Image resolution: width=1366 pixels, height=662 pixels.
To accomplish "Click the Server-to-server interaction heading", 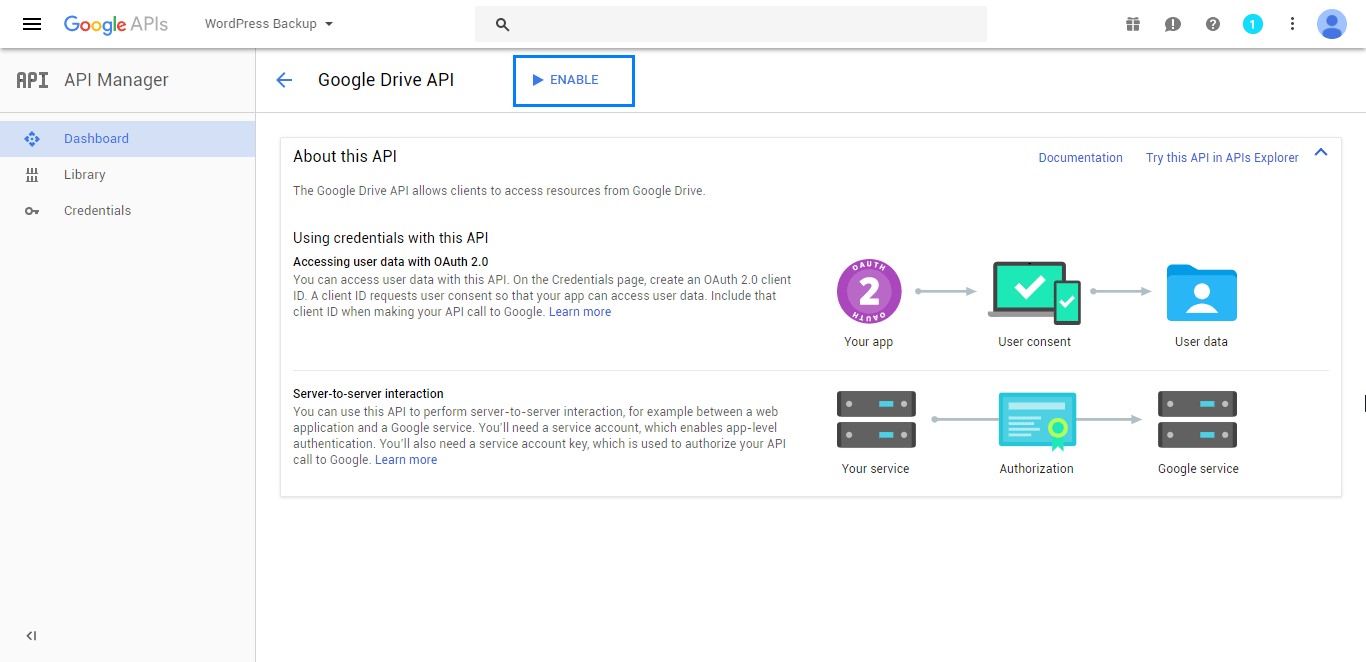I will 368,394.
